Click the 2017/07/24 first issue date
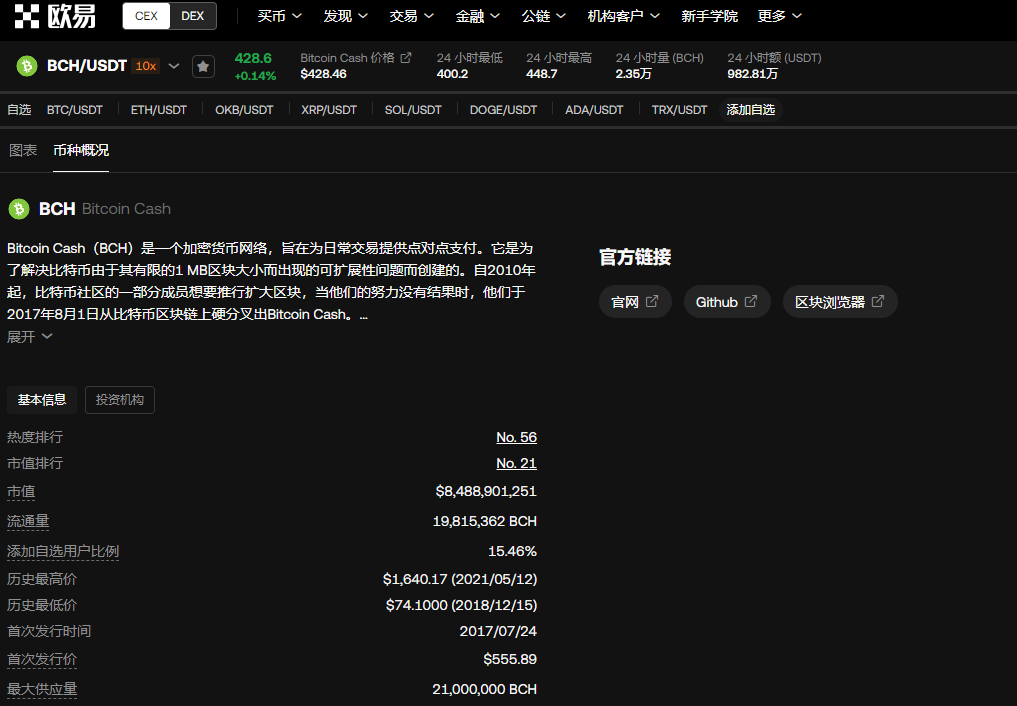 click(x=498, y=631)
